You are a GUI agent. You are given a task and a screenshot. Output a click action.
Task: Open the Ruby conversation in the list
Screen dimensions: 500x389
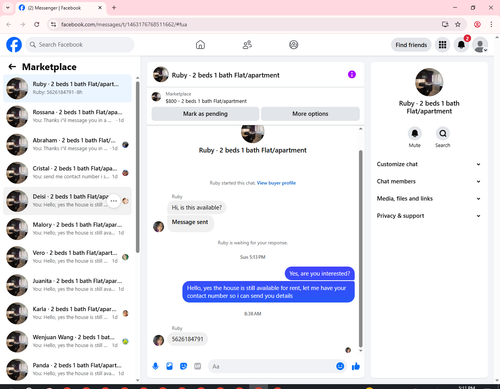point(67,88)
